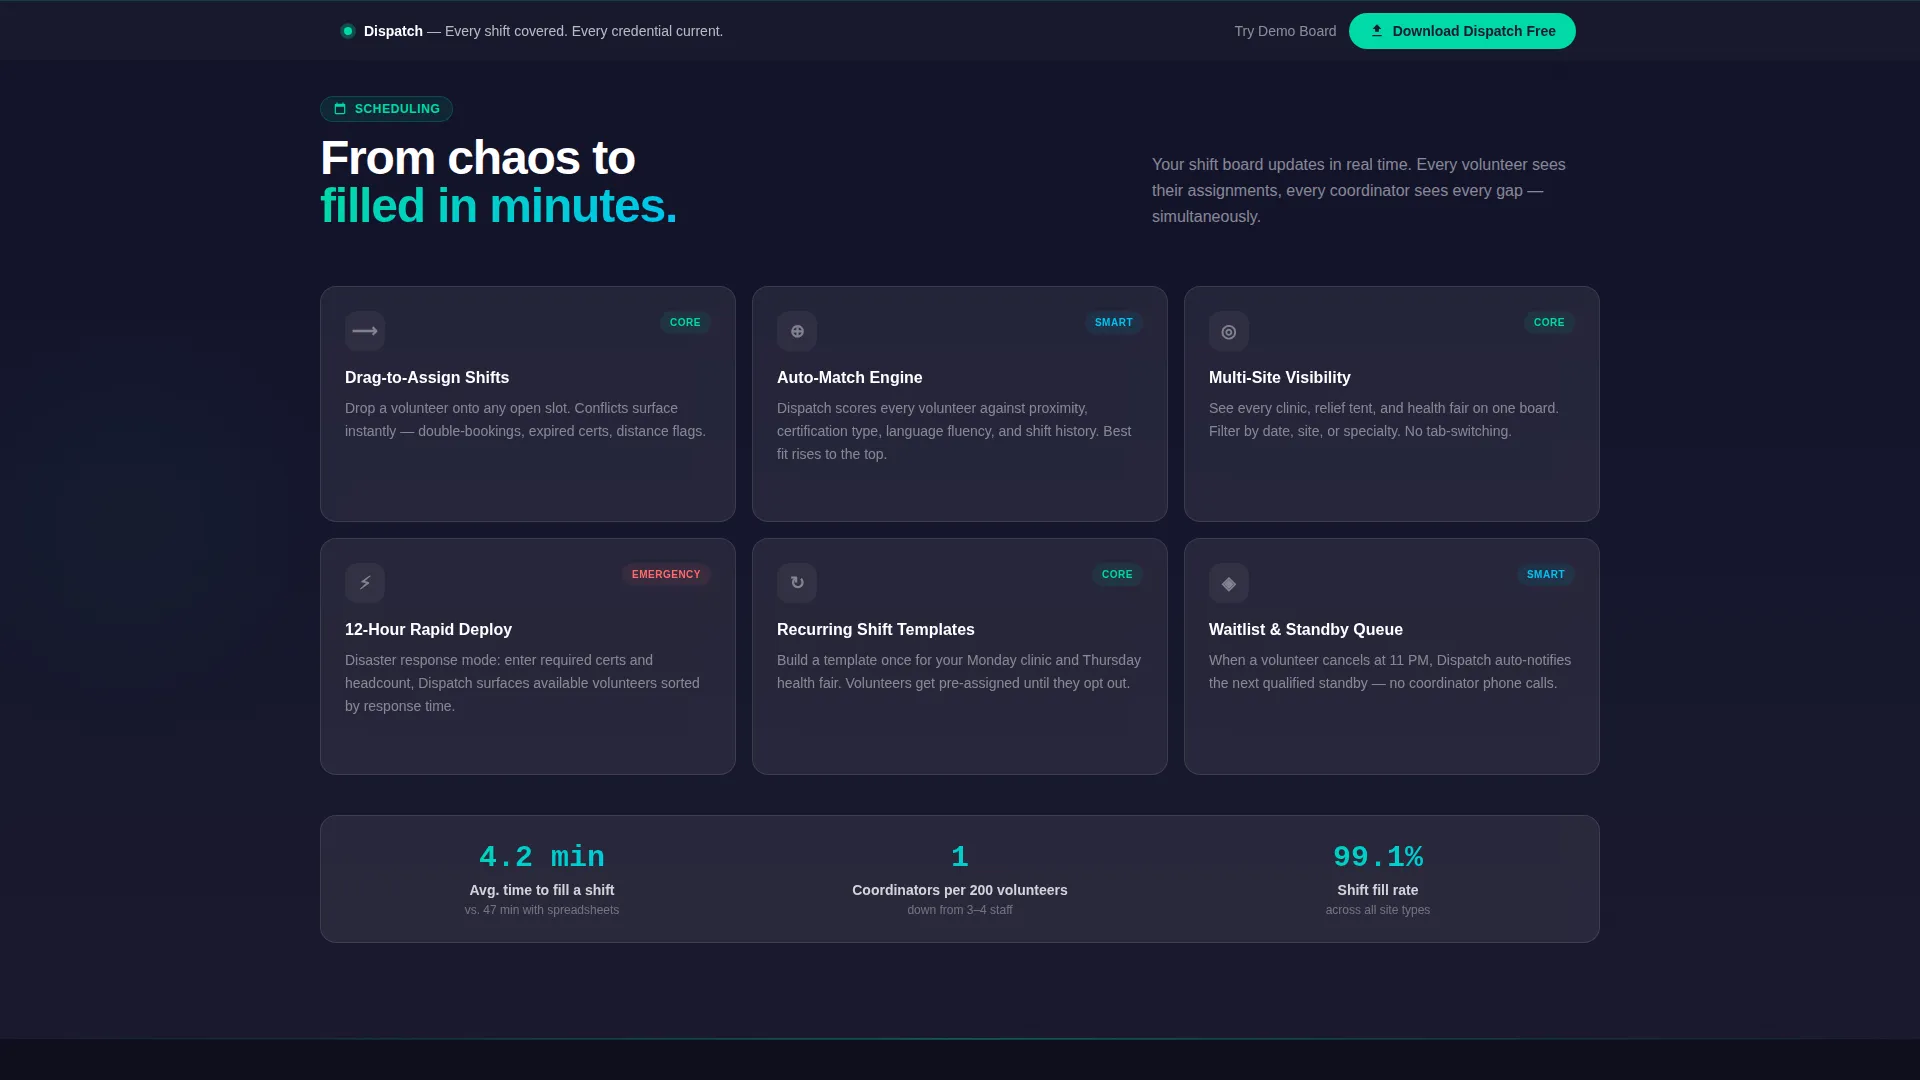Viewport: 1920px width, 1080px height.
Task: Click the Dispatch scores every volunteer description
Action: tap(955, 431)
